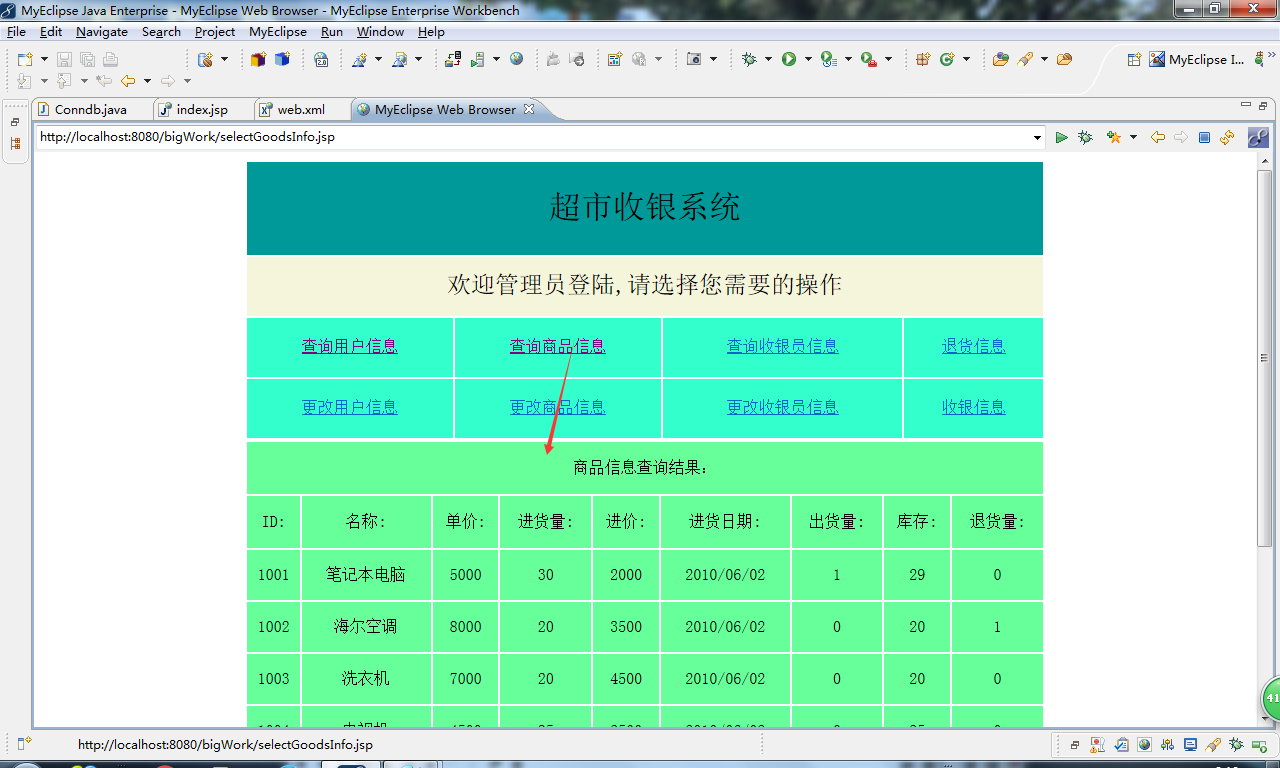Open the Window menu

tap(380, 32)
